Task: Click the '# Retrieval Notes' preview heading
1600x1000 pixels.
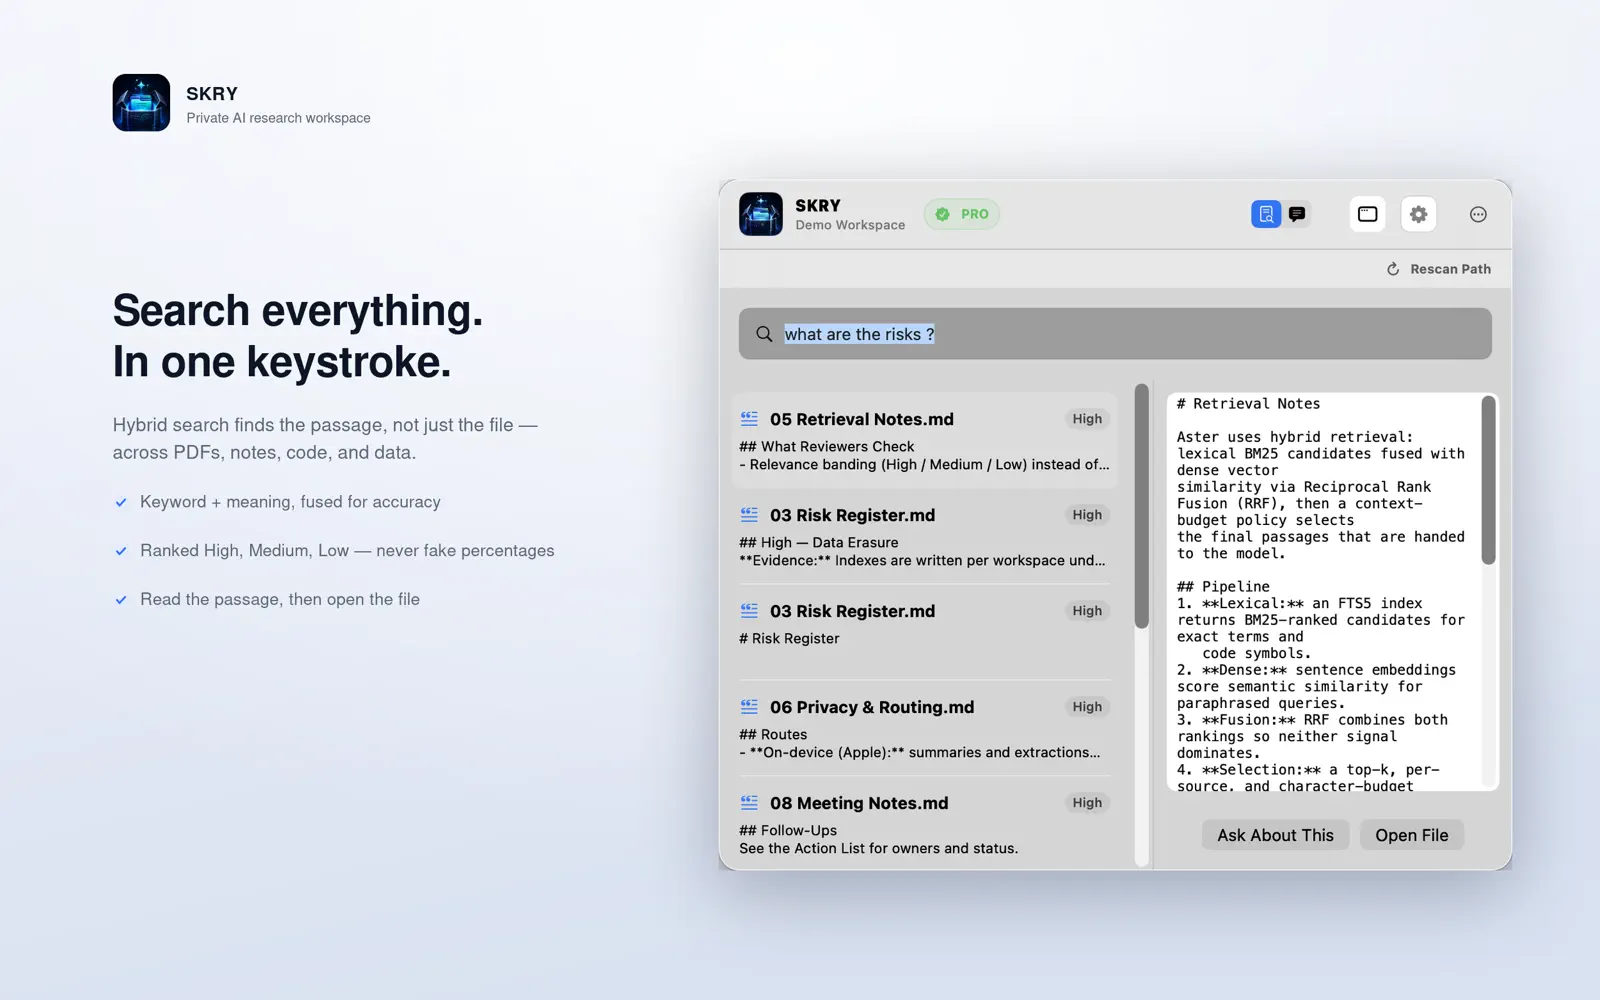Action: (x=1248, y=404)
